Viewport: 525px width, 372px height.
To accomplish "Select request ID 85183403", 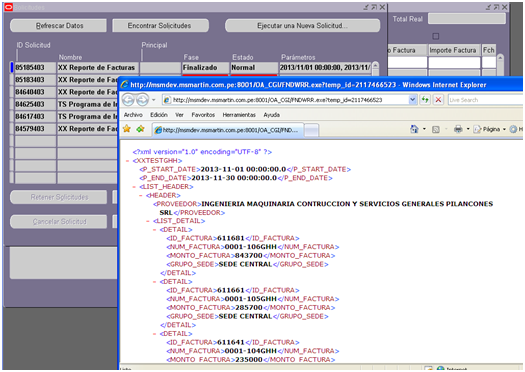I will (35, 80).
